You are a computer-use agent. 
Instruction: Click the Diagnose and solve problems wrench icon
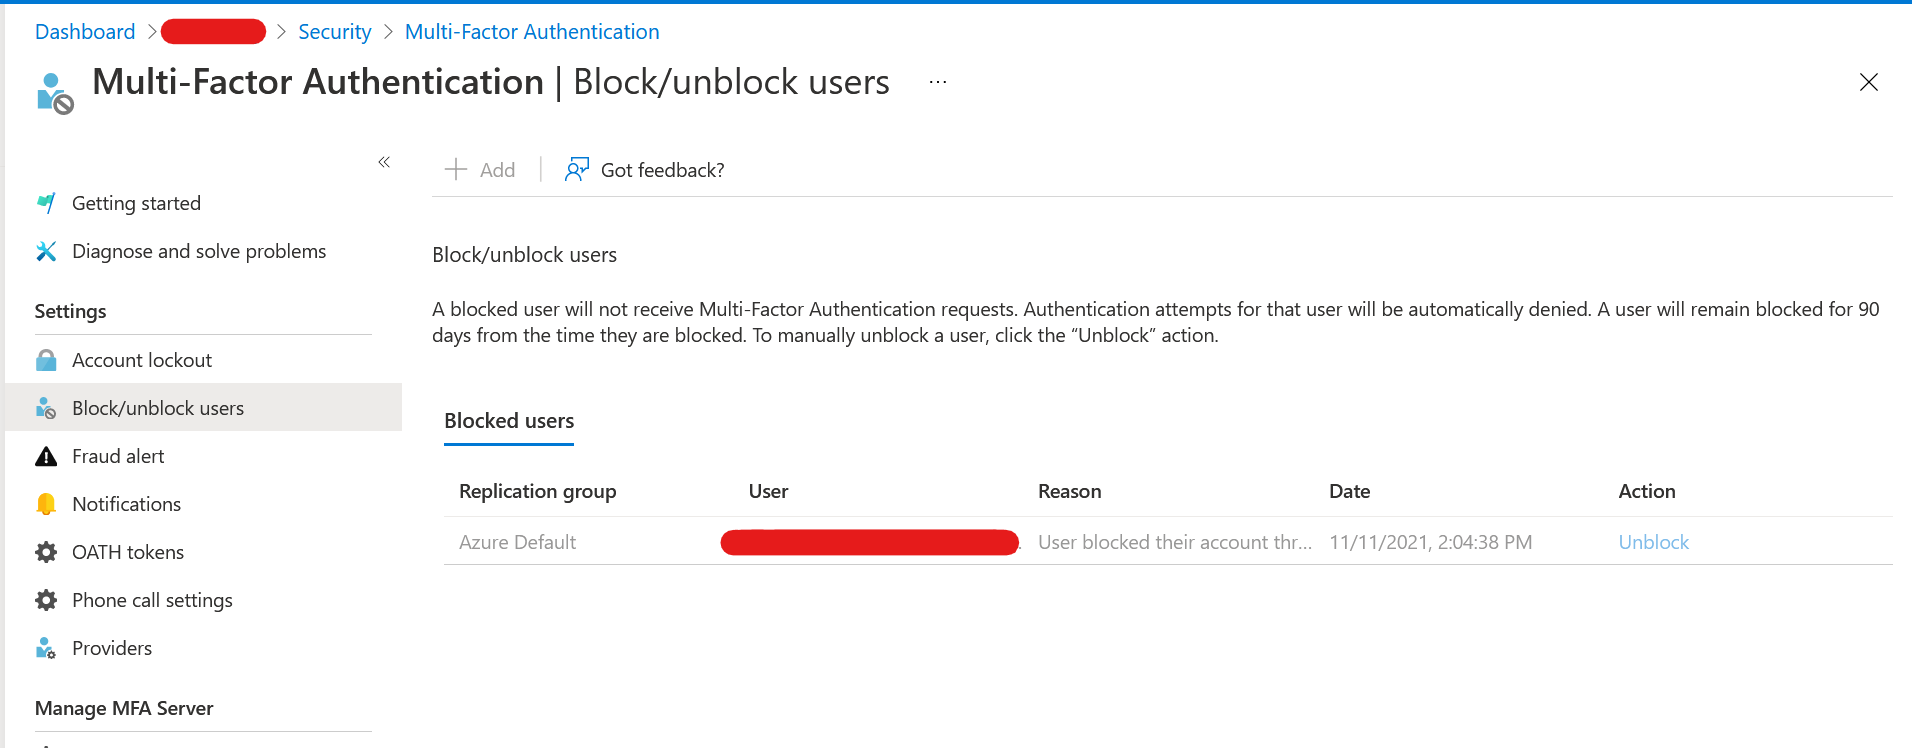pyautogui.click(x=46, y=251)
